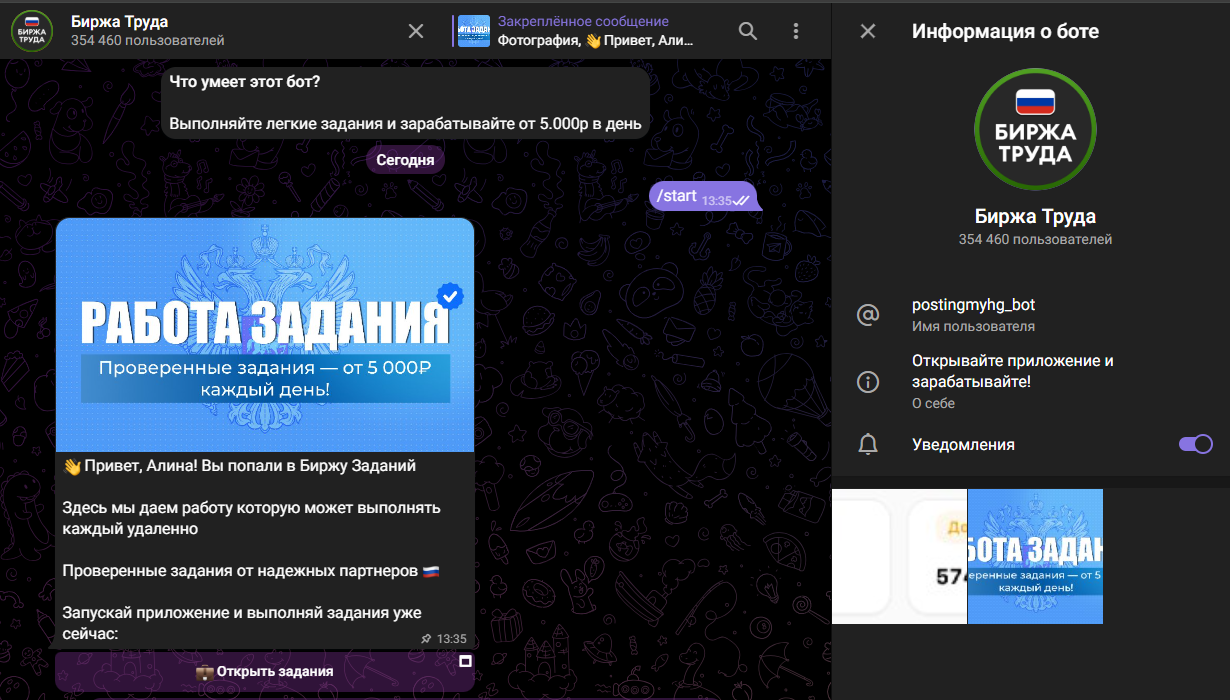Open the Работа Задания image in the chat
This screenshot has height=700, width=1230.
(x=265, y=334)
